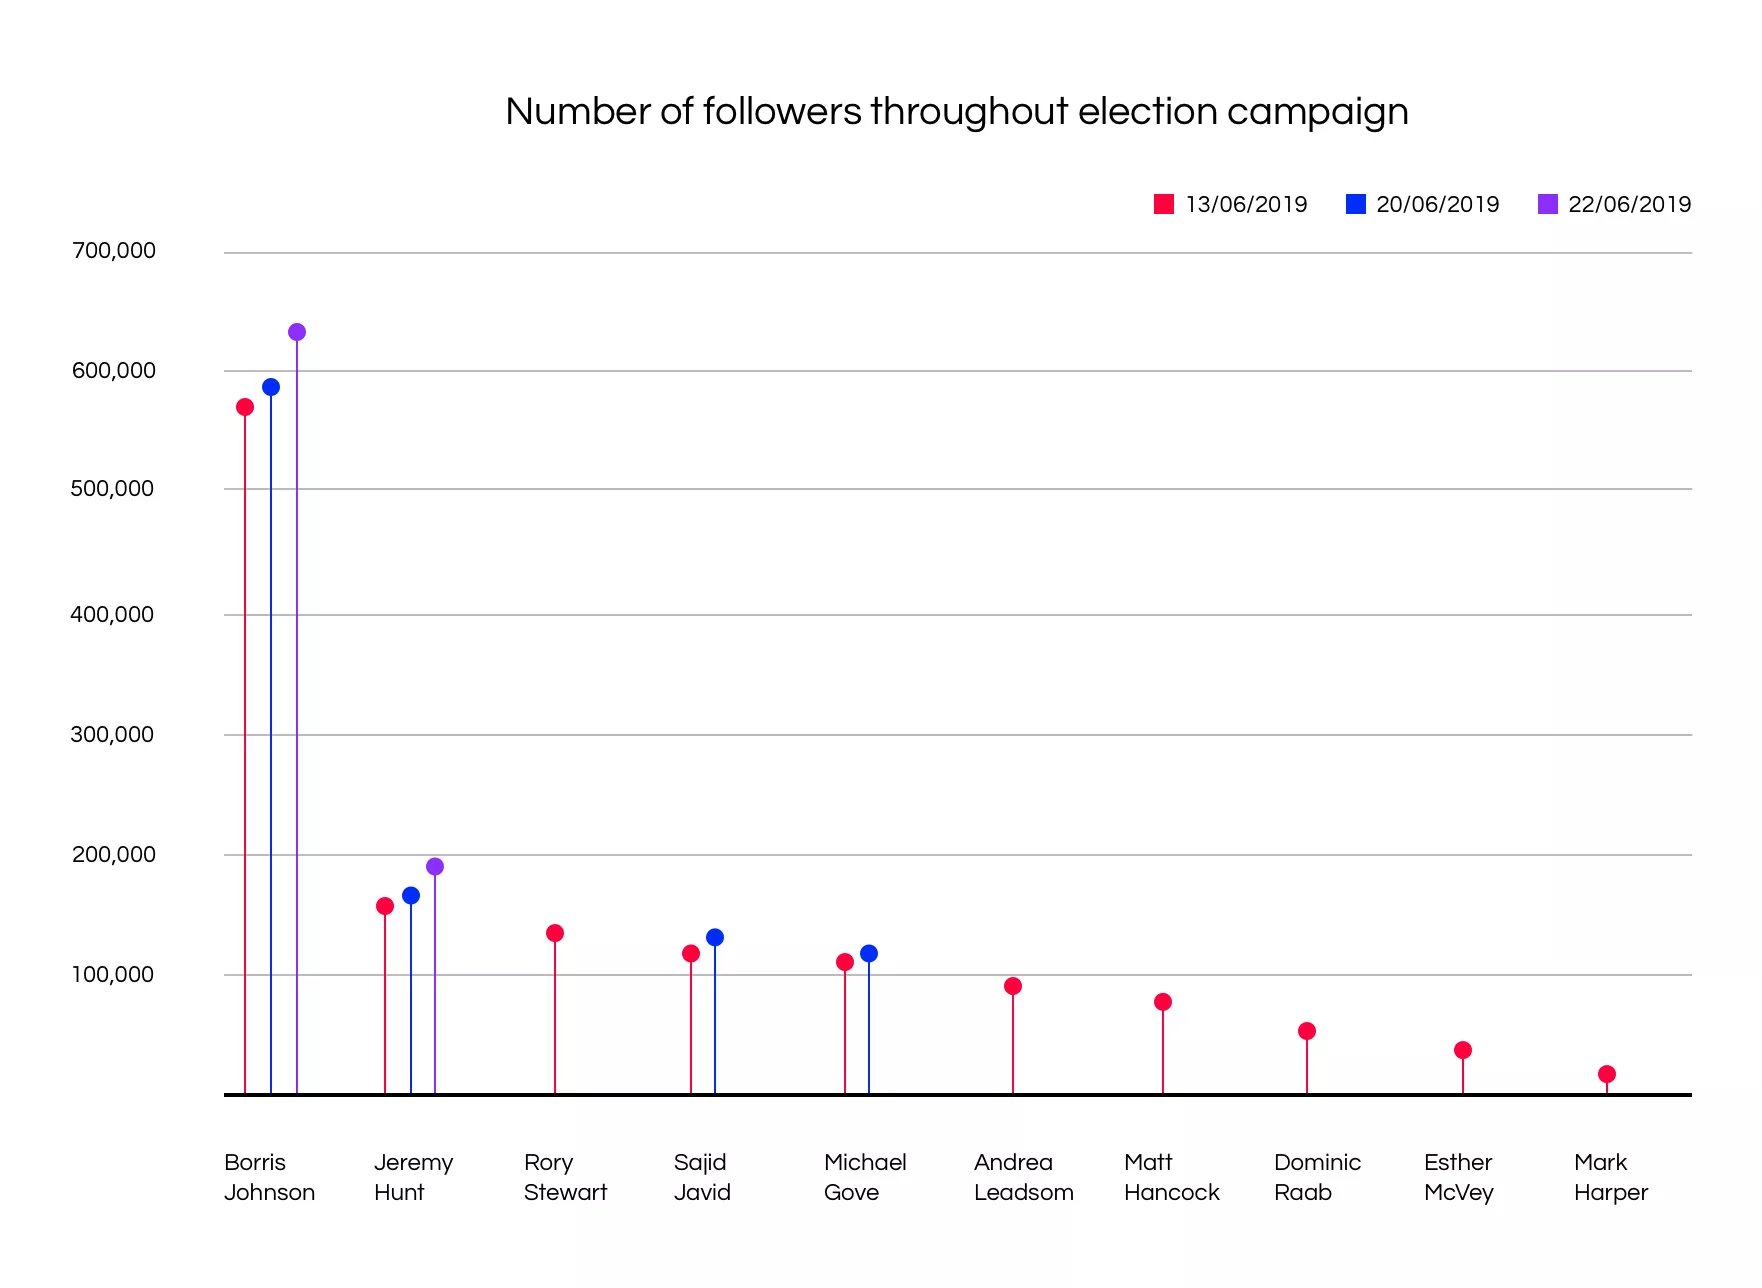Click Borris Johnson's purple data point
The width and height of the screenshot is (1762, 1288).
[297, 332]
